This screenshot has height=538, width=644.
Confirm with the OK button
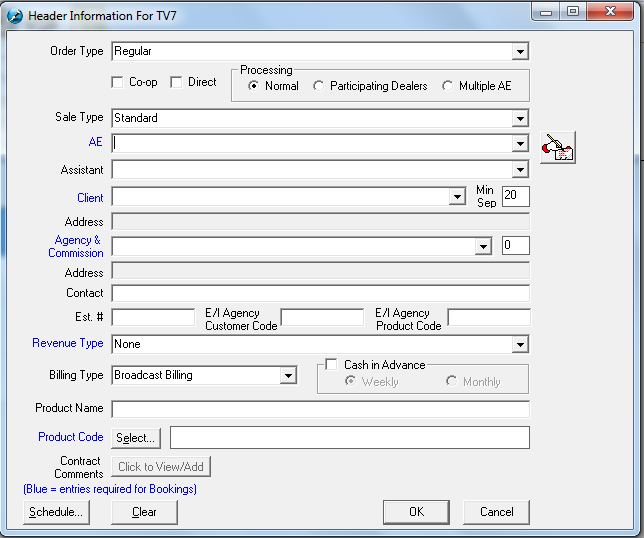coord(416,512)
